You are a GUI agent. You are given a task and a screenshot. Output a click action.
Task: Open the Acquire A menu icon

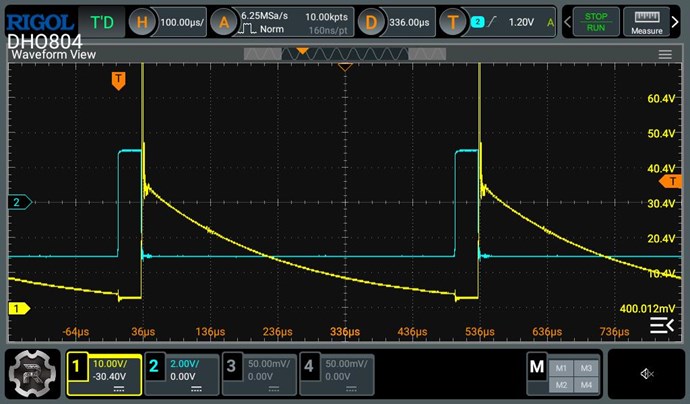[x=224, y=22]
